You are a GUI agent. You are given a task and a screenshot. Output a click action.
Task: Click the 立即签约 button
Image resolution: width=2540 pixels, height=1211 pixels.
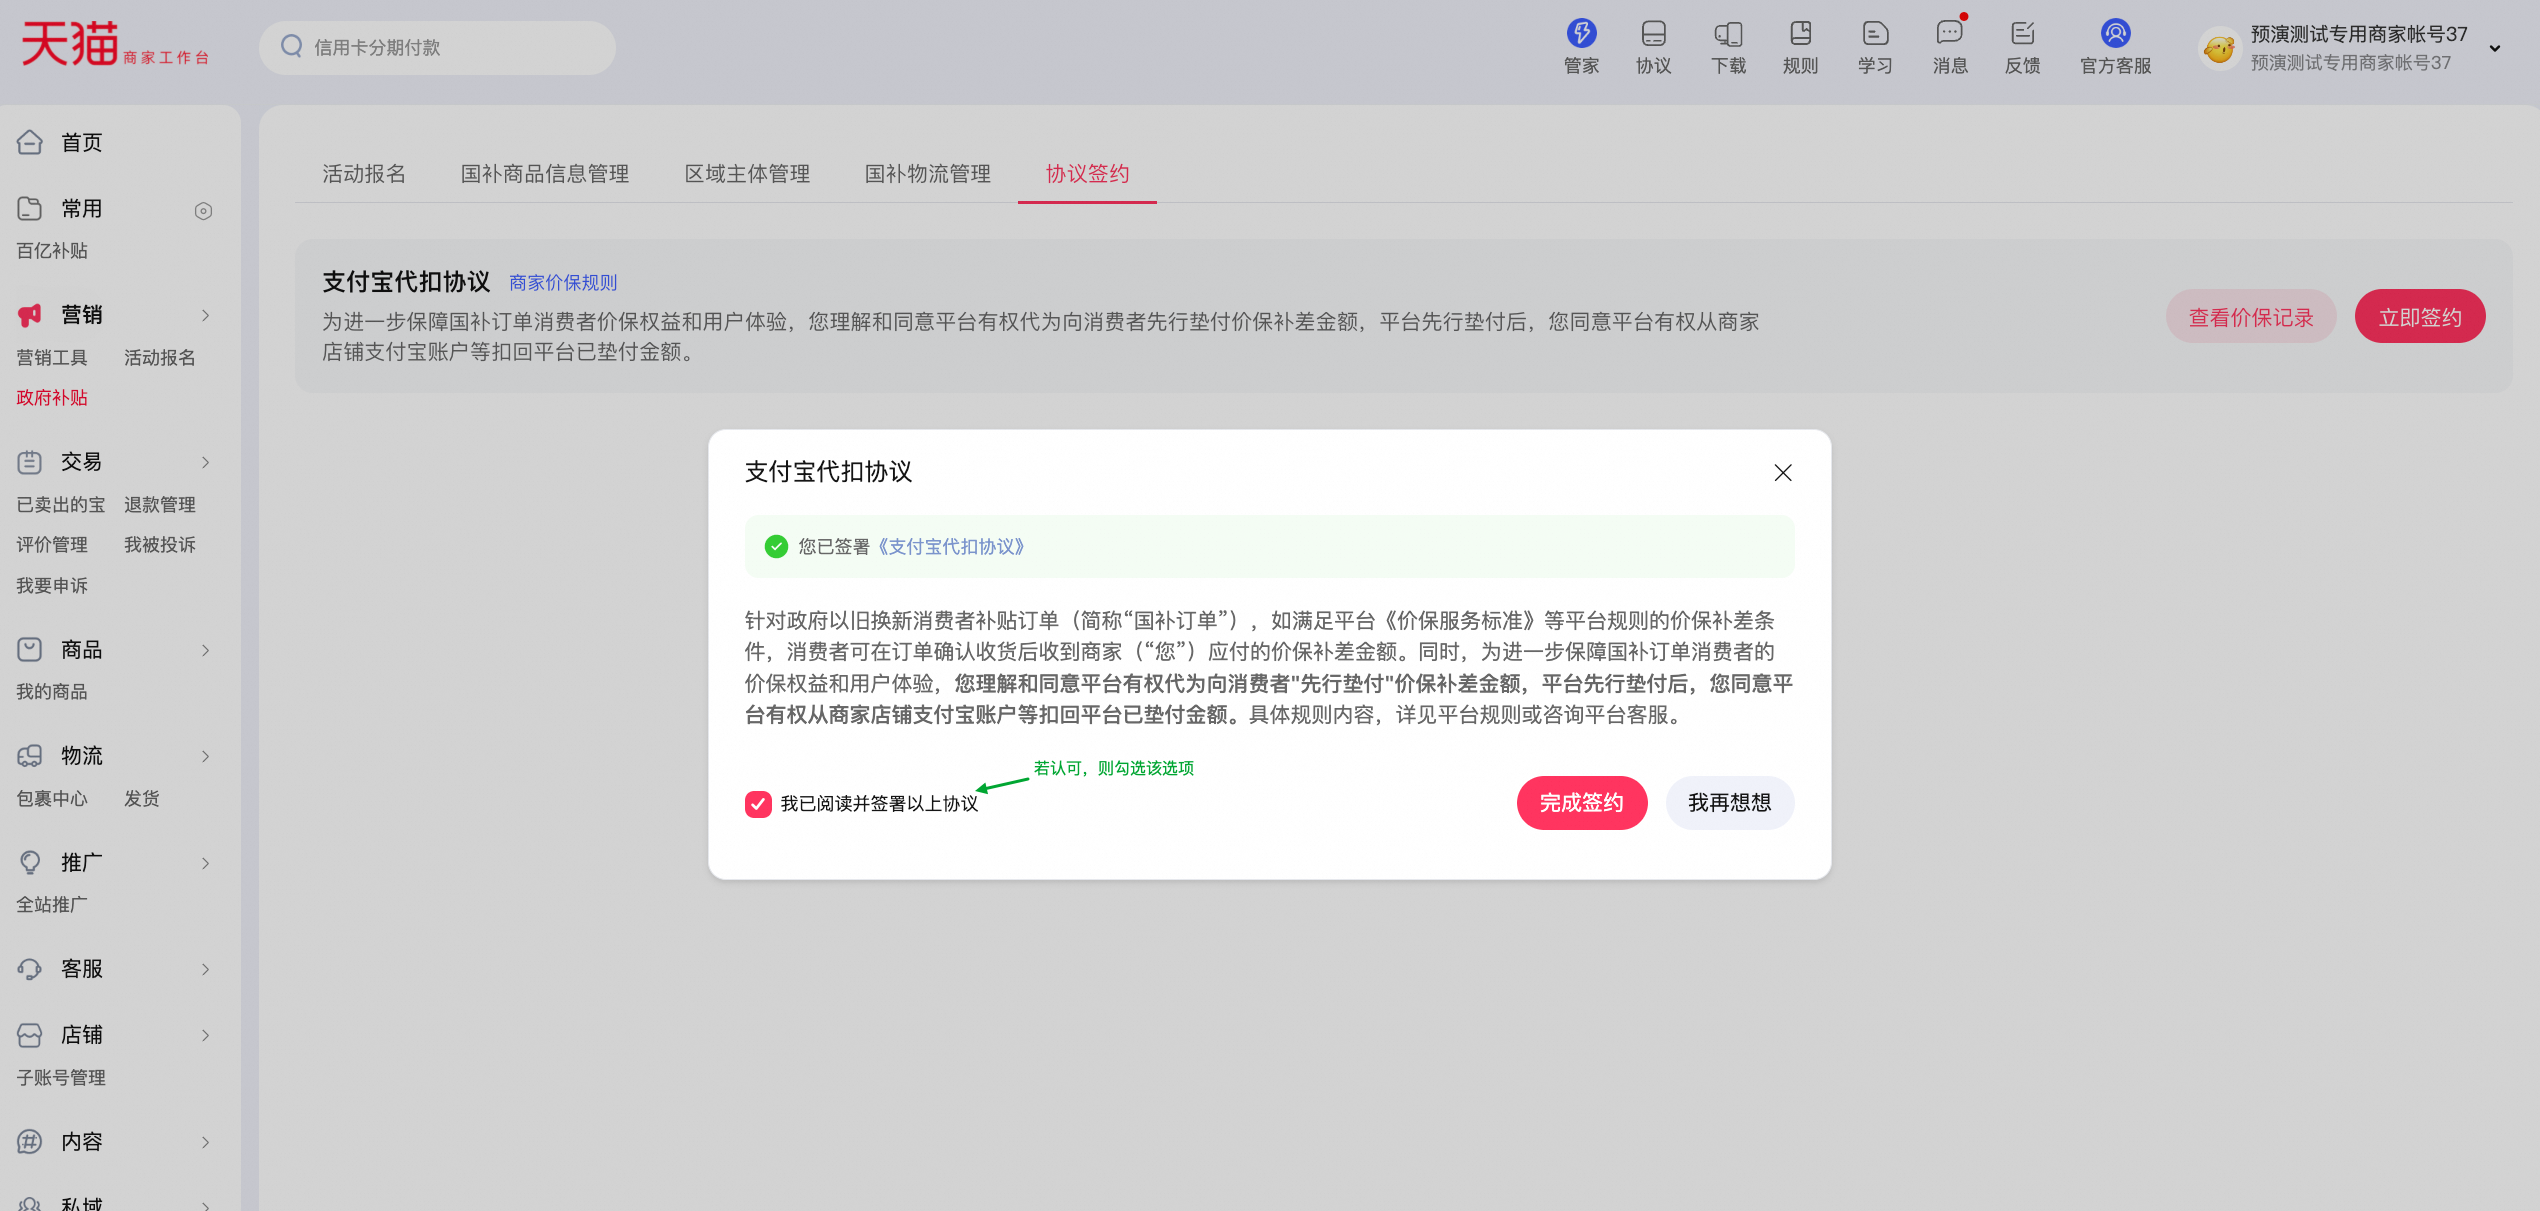click(x=2419, y=316)
